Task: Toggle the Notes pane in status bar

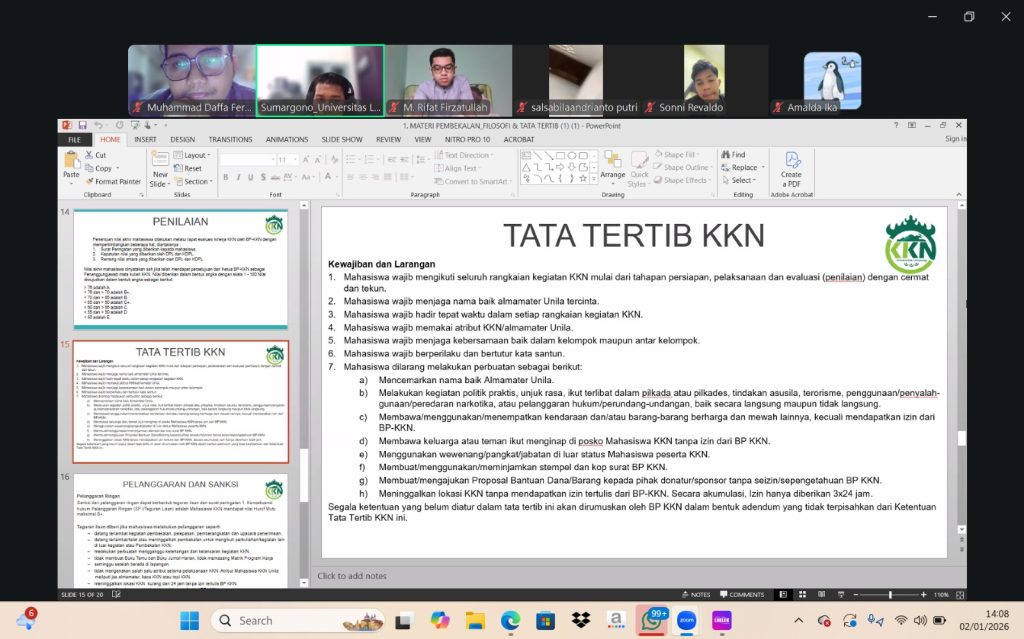Action: tap(695, 594)
